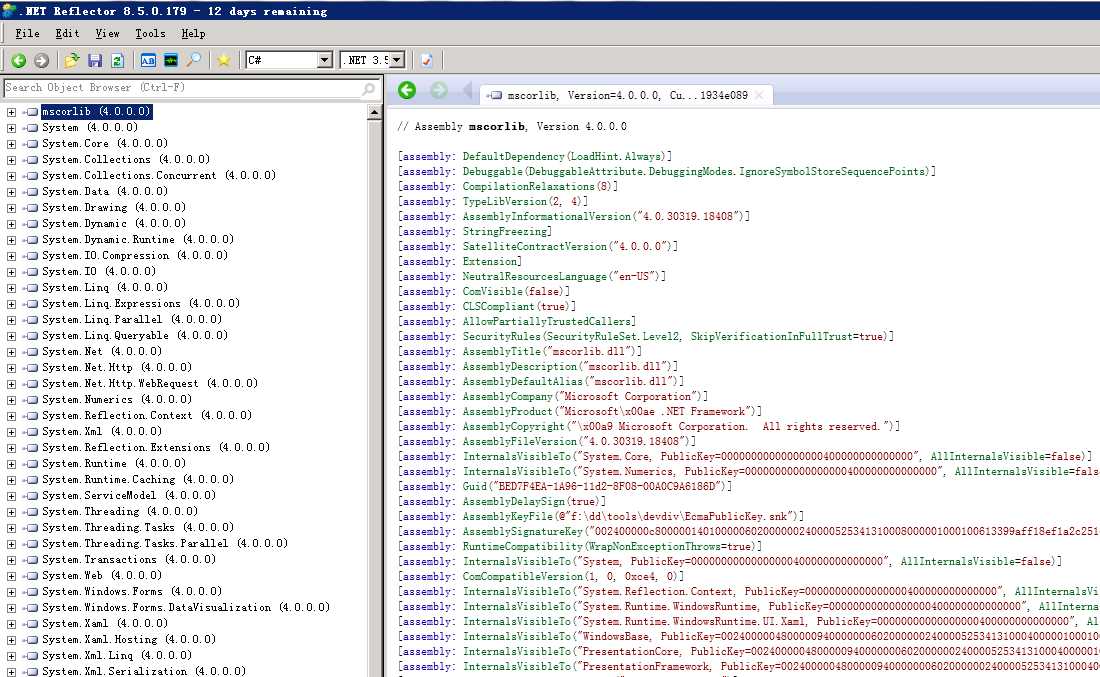Image resolution: width=1100 pixels, height=677 pixels.
Task: Click the ComCompatibleVersion attribute link
Action: 520,577
